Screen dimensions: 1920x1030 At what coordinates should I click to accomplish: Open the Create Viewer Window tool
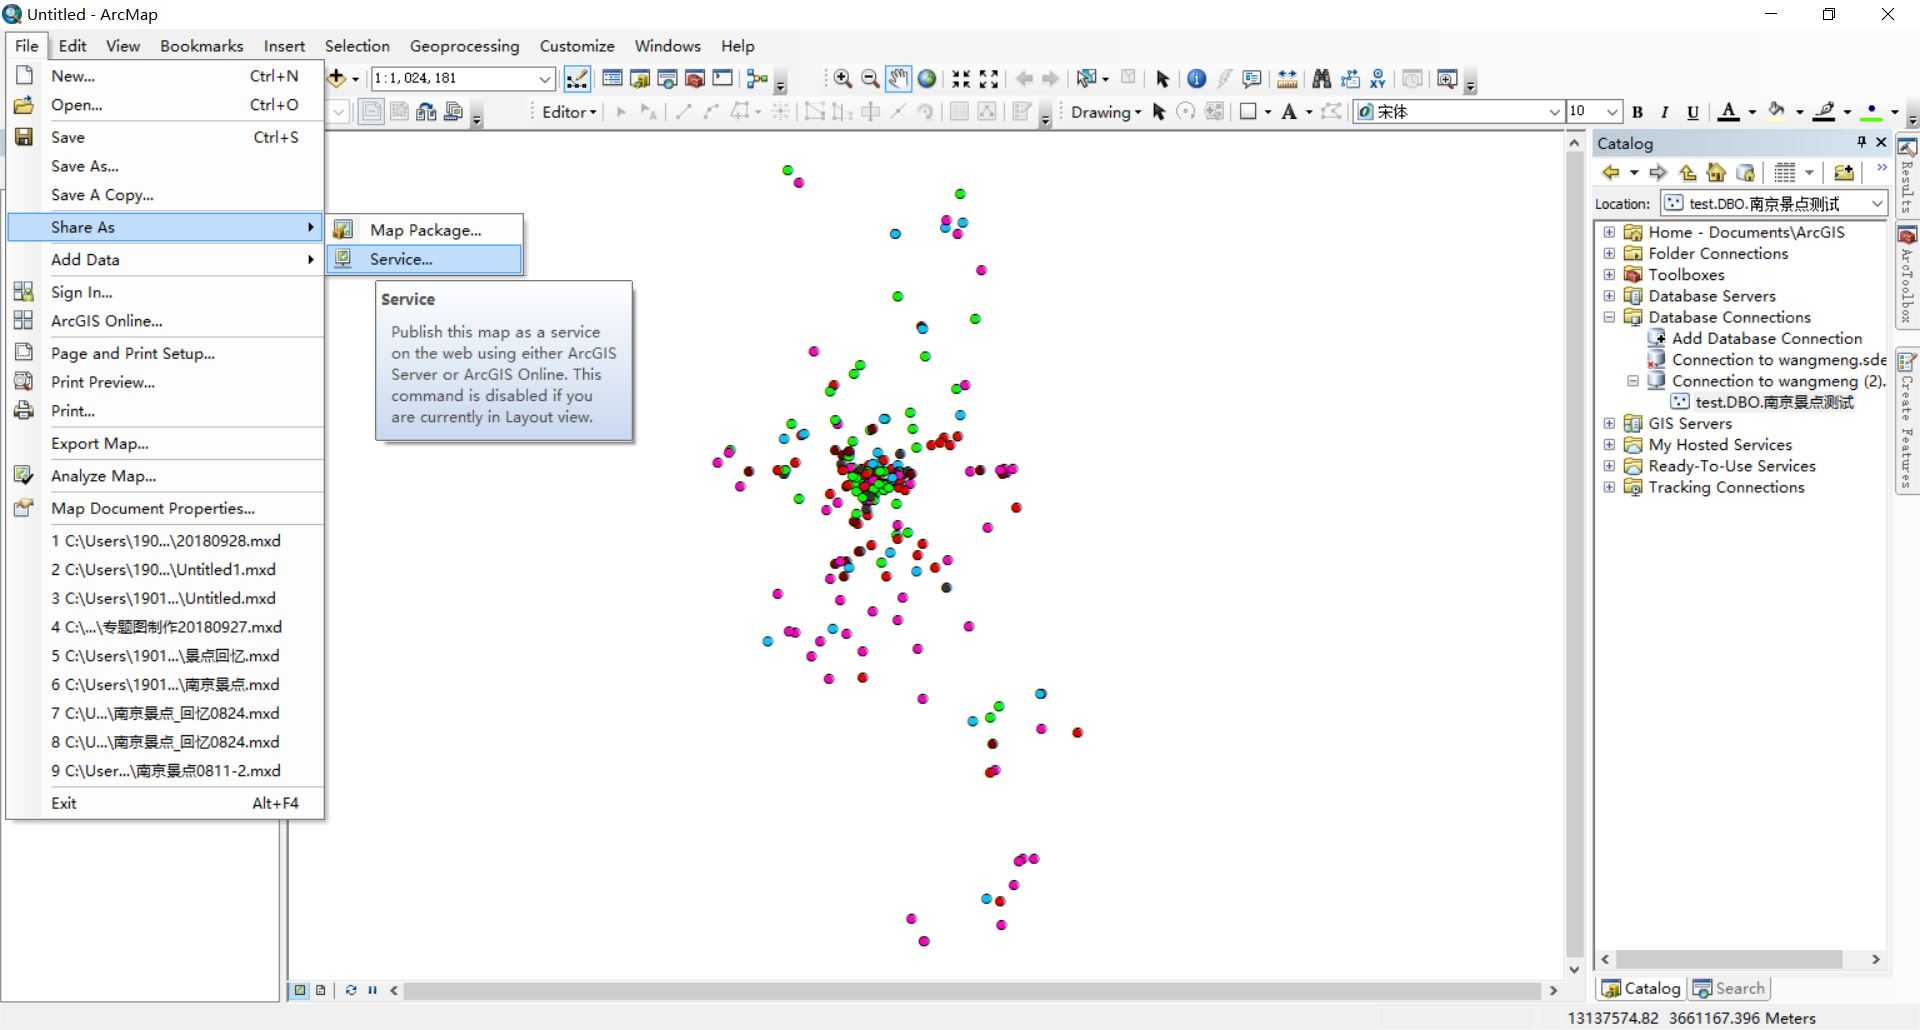(1446, 79)
